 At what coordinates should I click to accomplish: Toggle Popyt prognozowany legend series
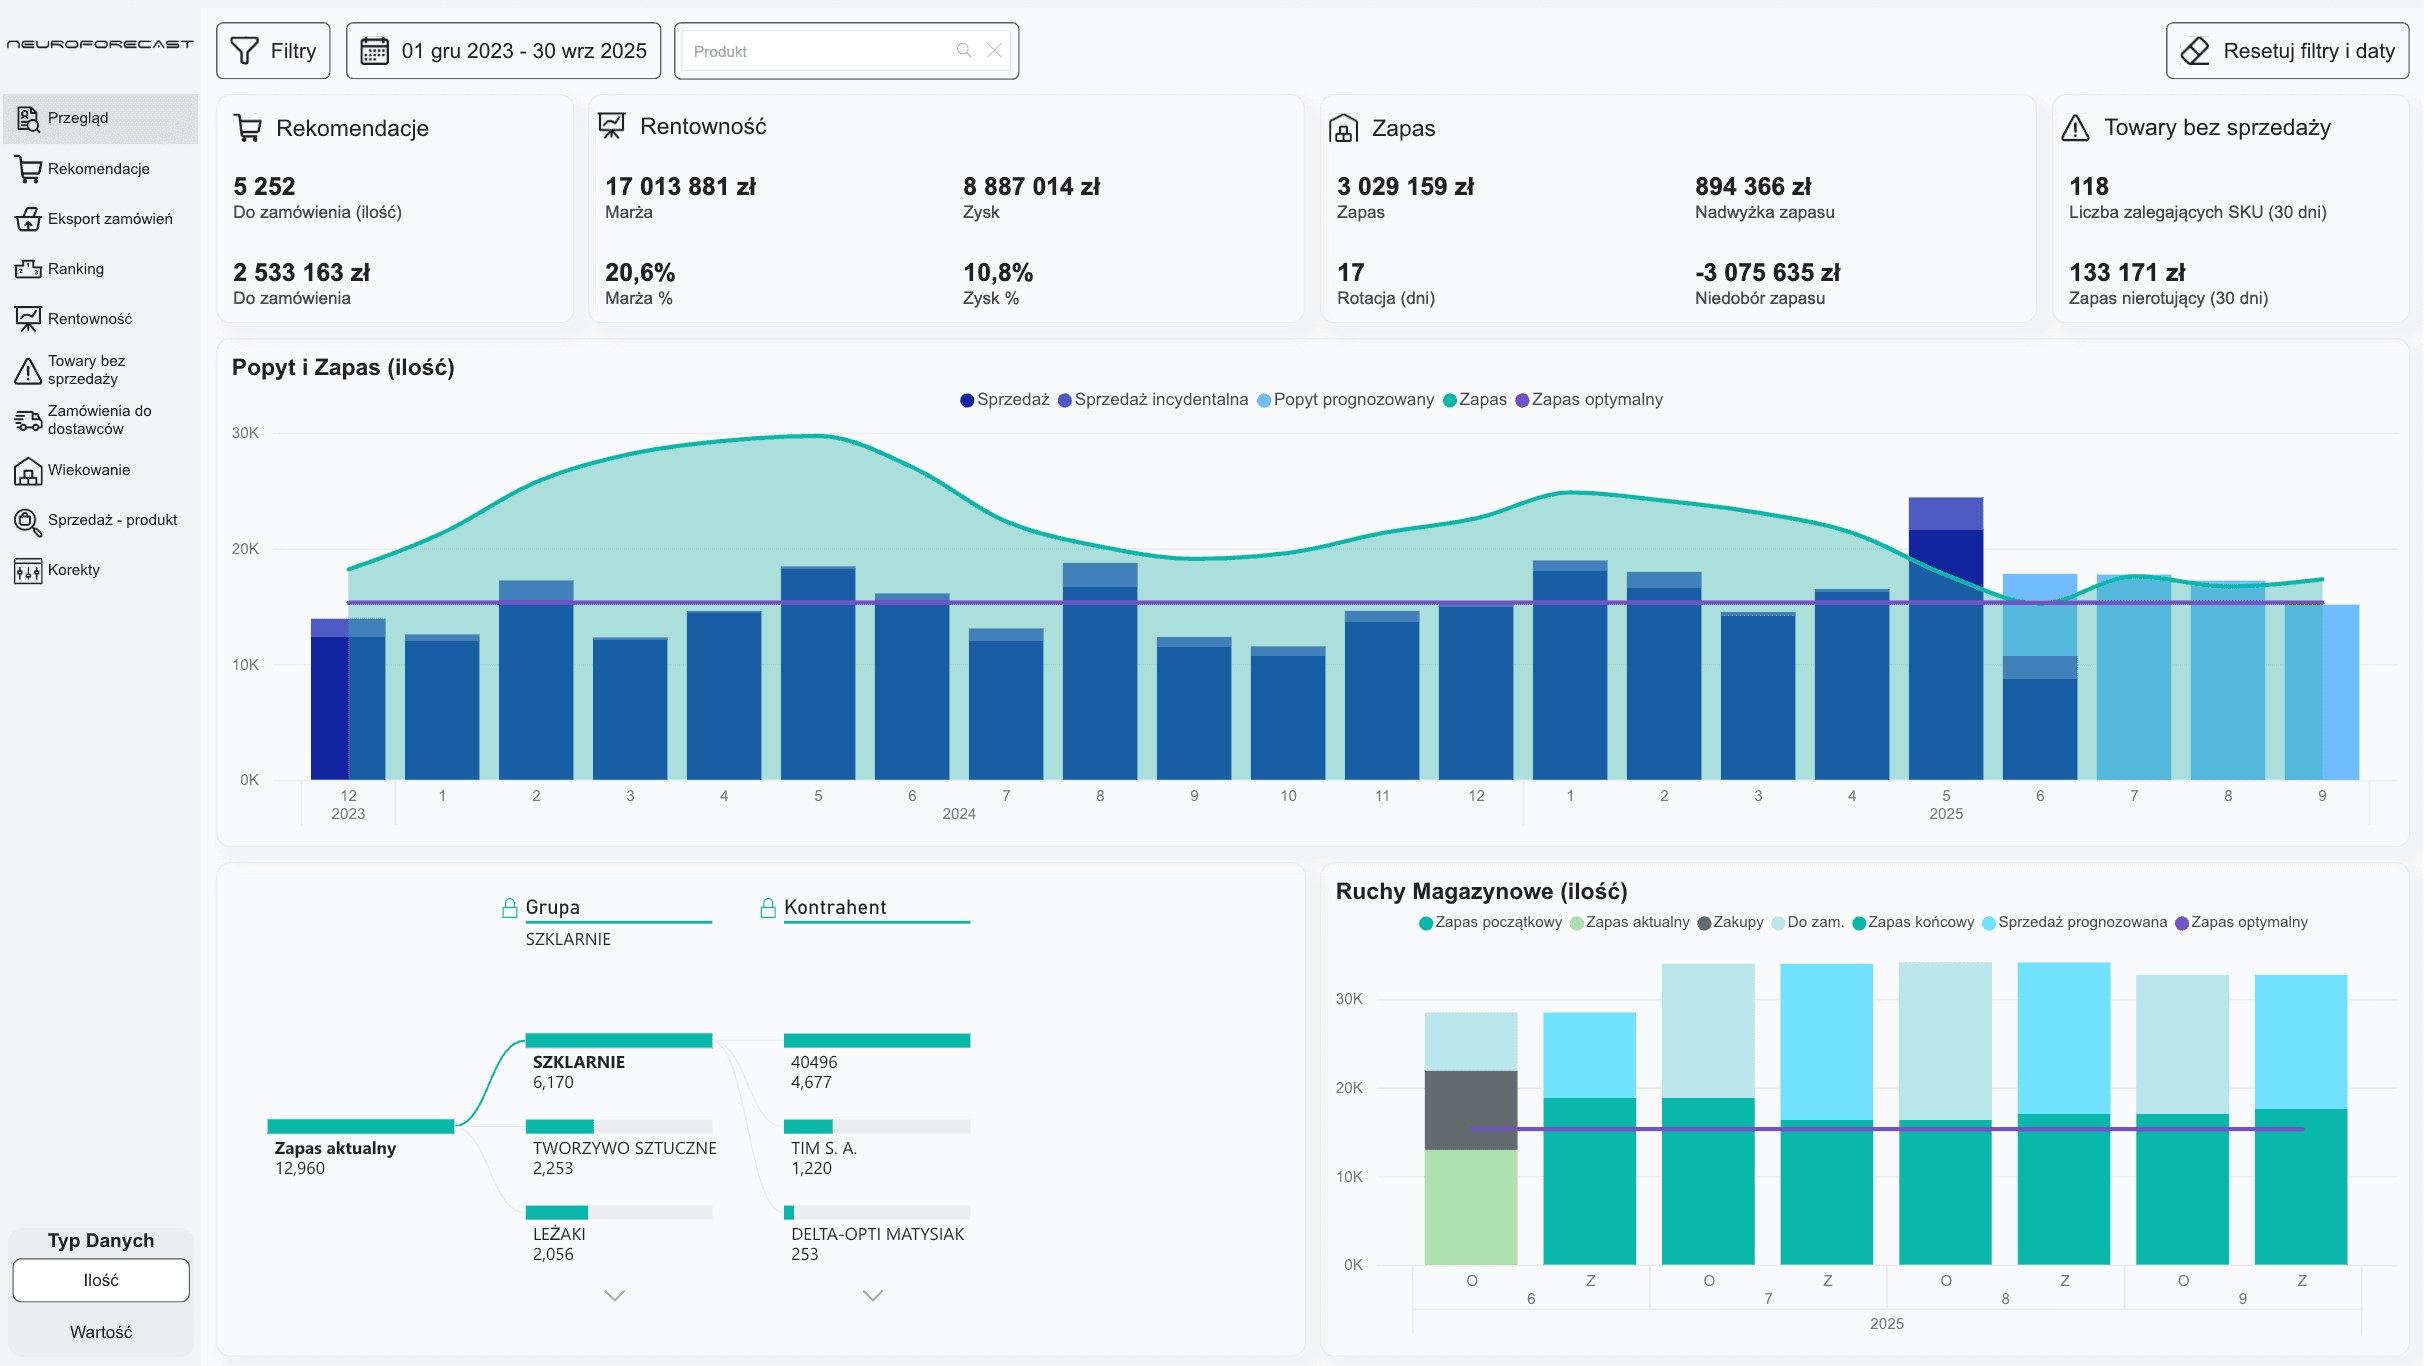tap(1345, 400)
